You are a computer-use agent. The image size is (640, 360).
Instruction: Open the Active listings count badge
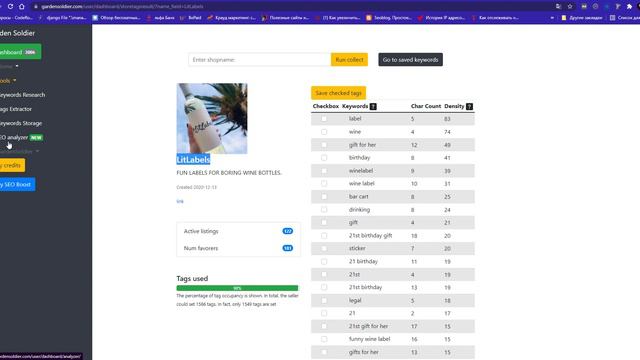(288, 231)
